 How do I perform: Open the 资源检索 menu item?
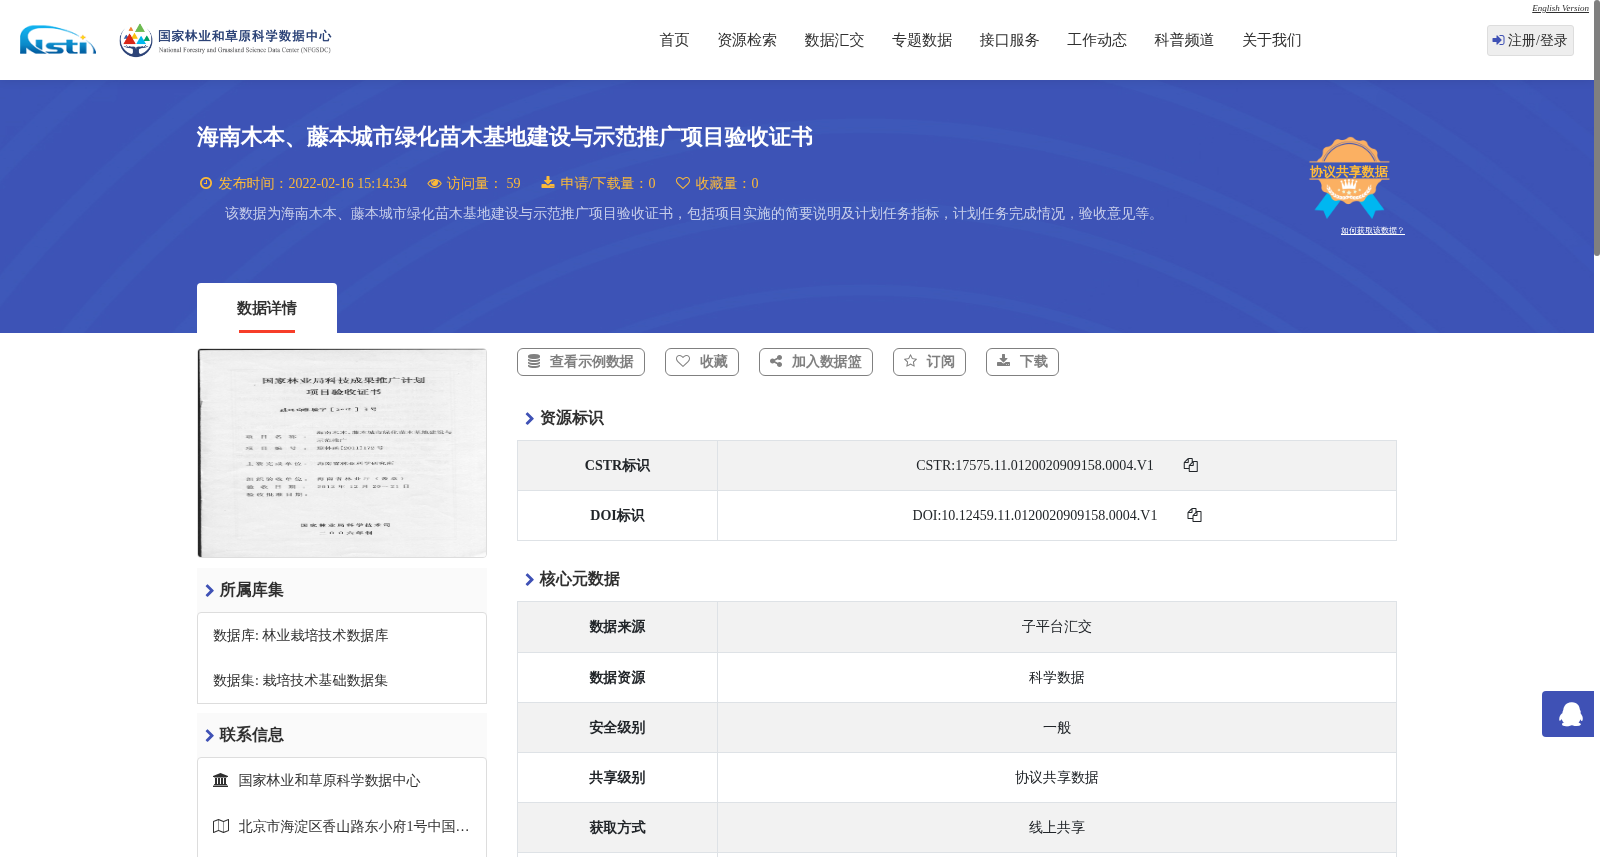tap(747, 40)
